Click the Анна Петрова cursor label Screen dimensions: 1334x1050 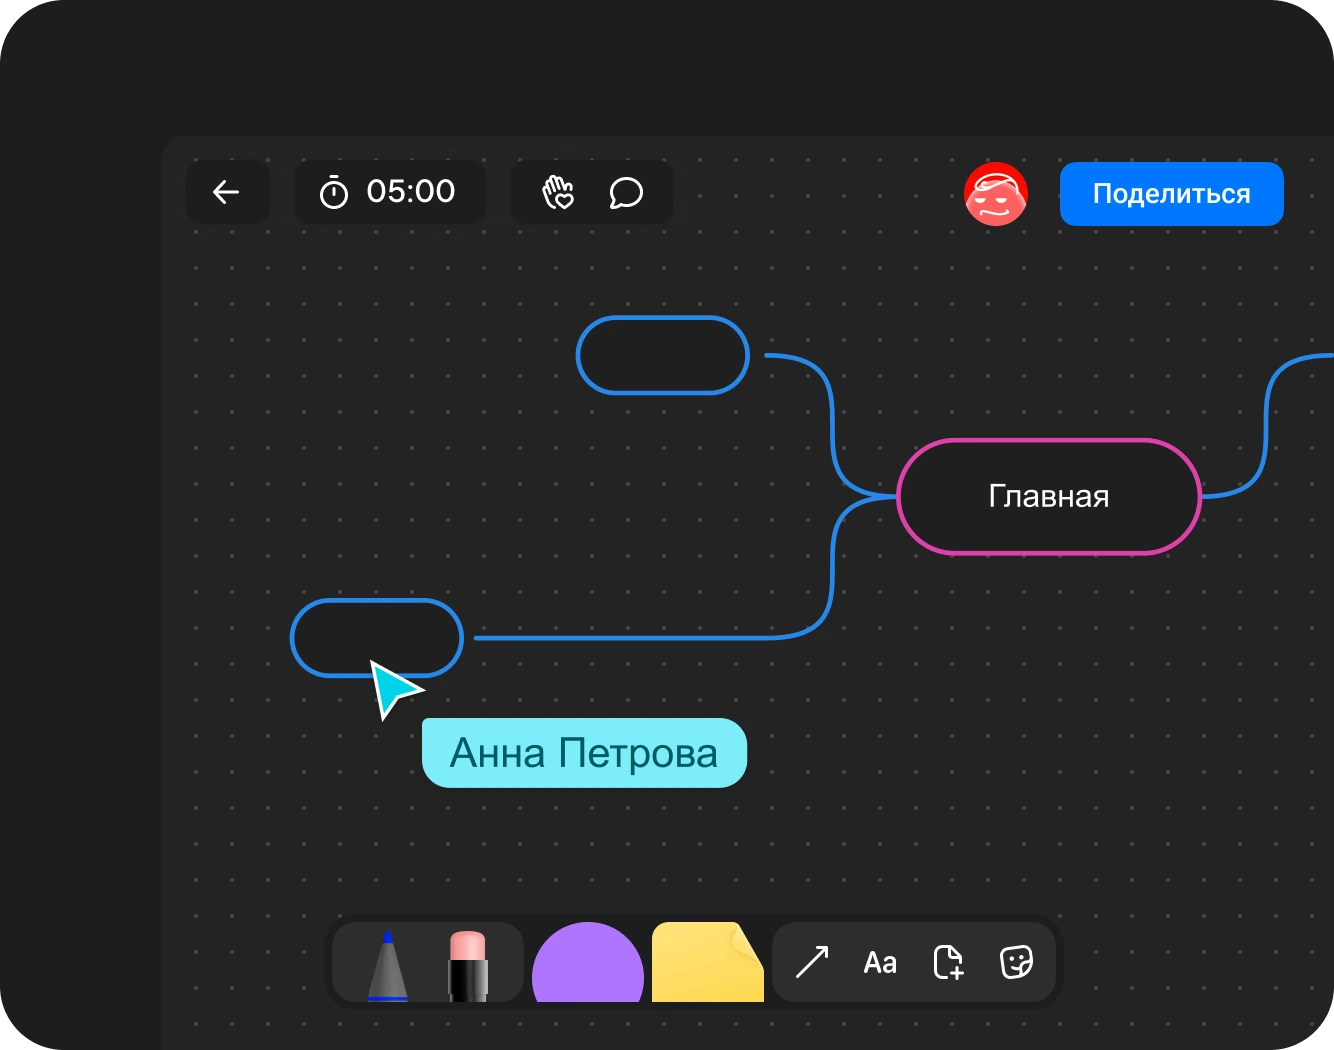coord(584,753)
